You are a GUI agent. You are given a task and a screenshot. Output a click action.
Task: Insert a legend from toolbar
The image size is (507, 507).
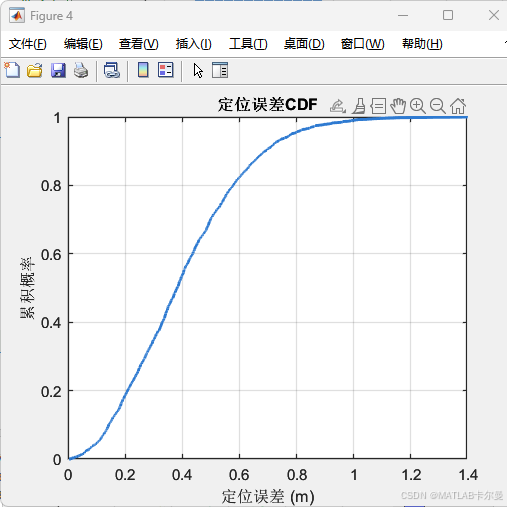pyautogui.click(x=166, y=70)
